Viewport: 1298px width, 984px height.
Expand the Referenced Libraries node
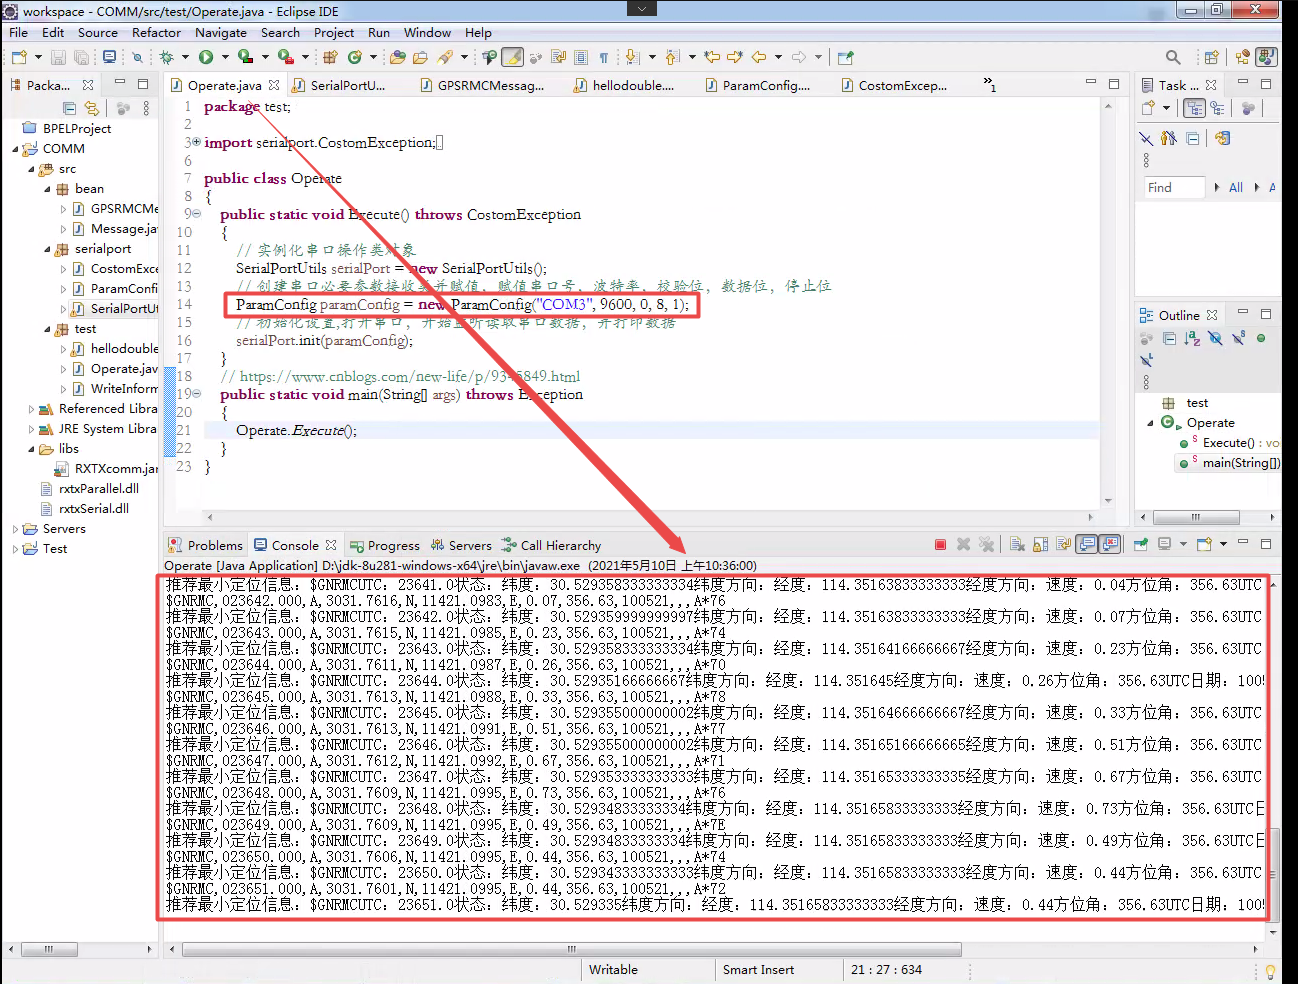point(31,409)
